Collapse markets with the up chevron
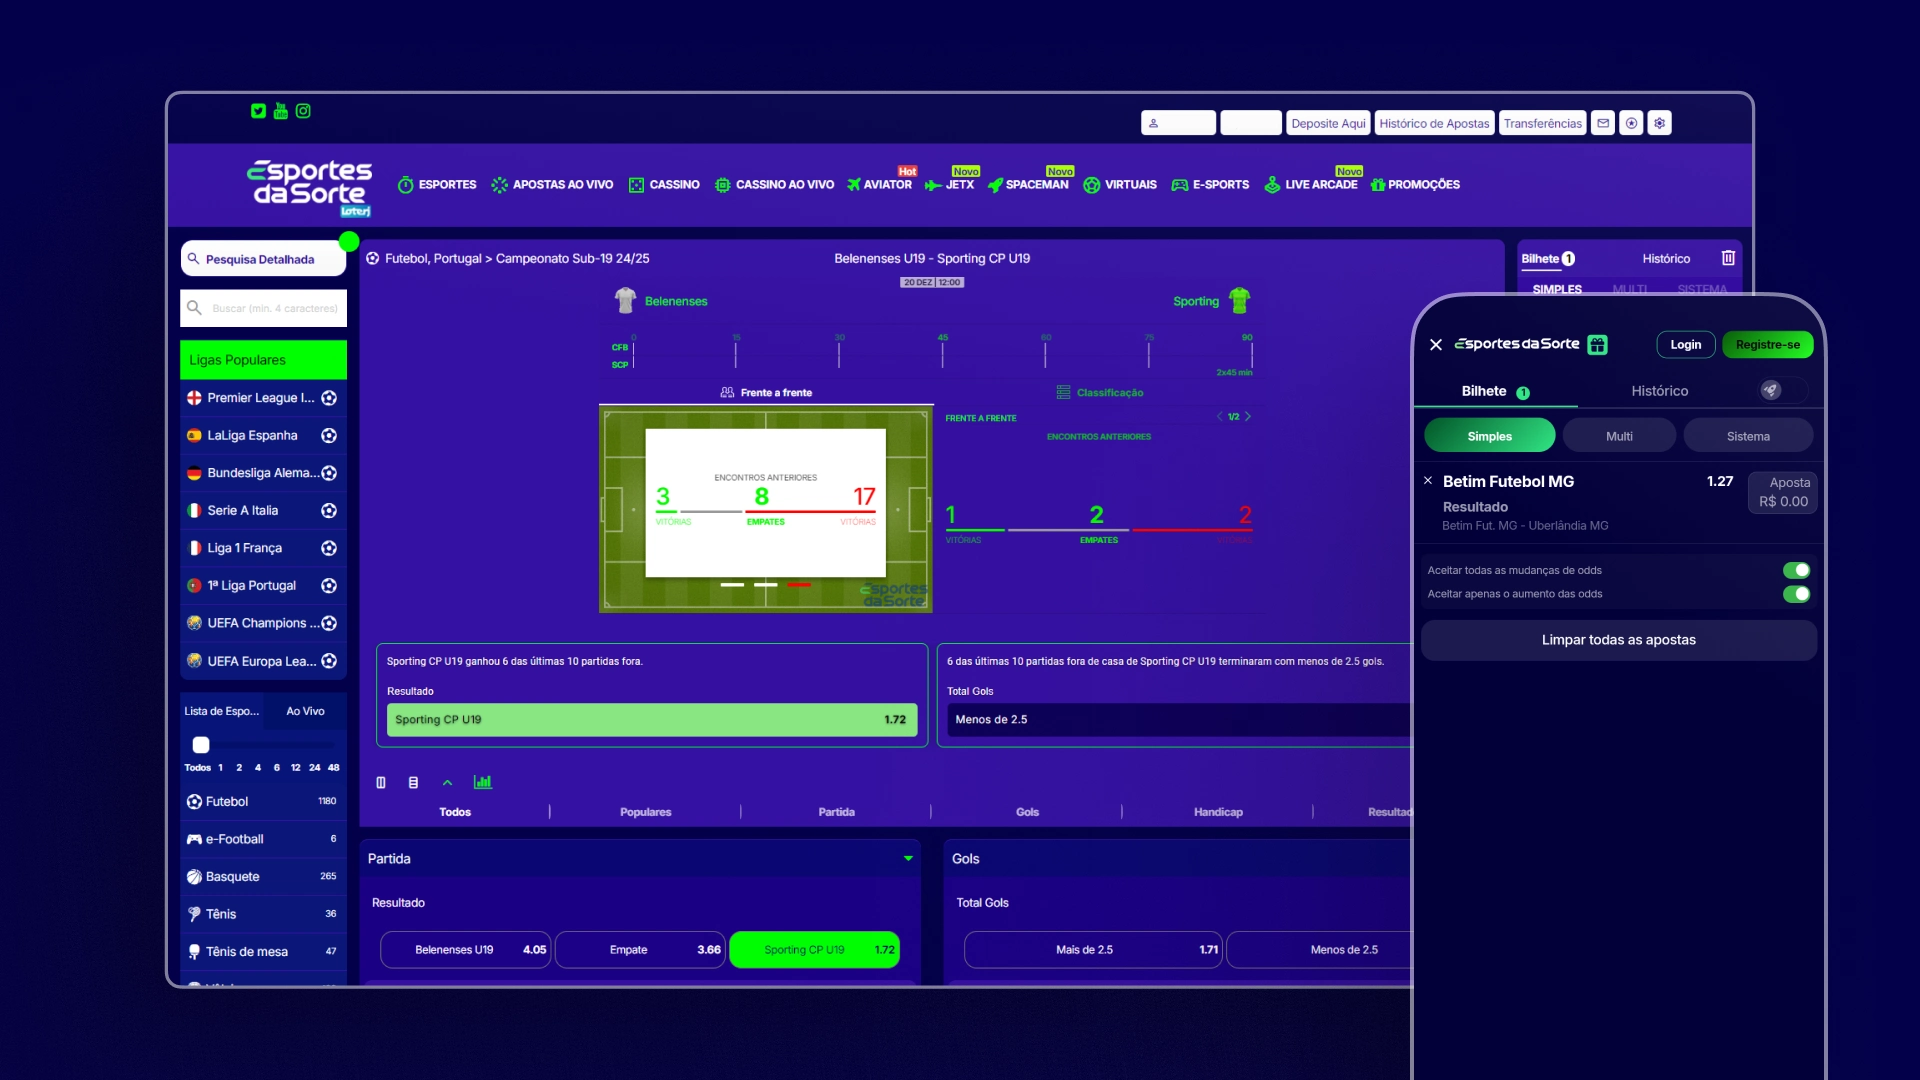 (447, 782)
